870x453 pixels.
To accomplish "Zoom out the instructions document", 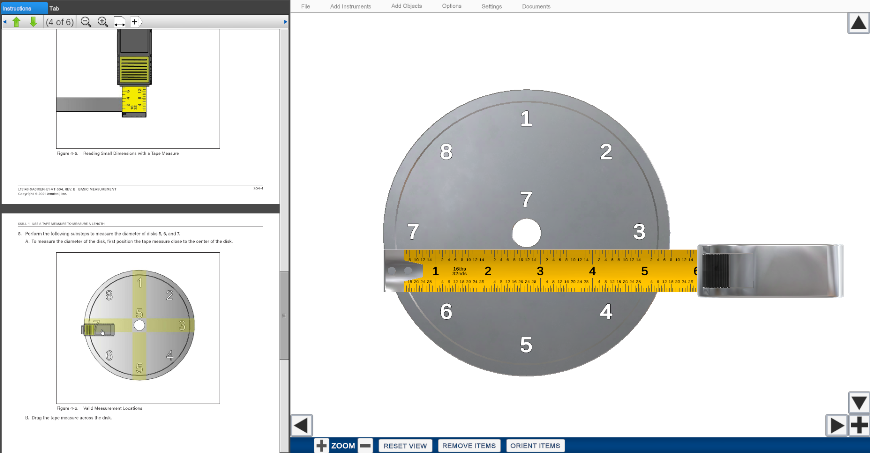I will point(86,22).
